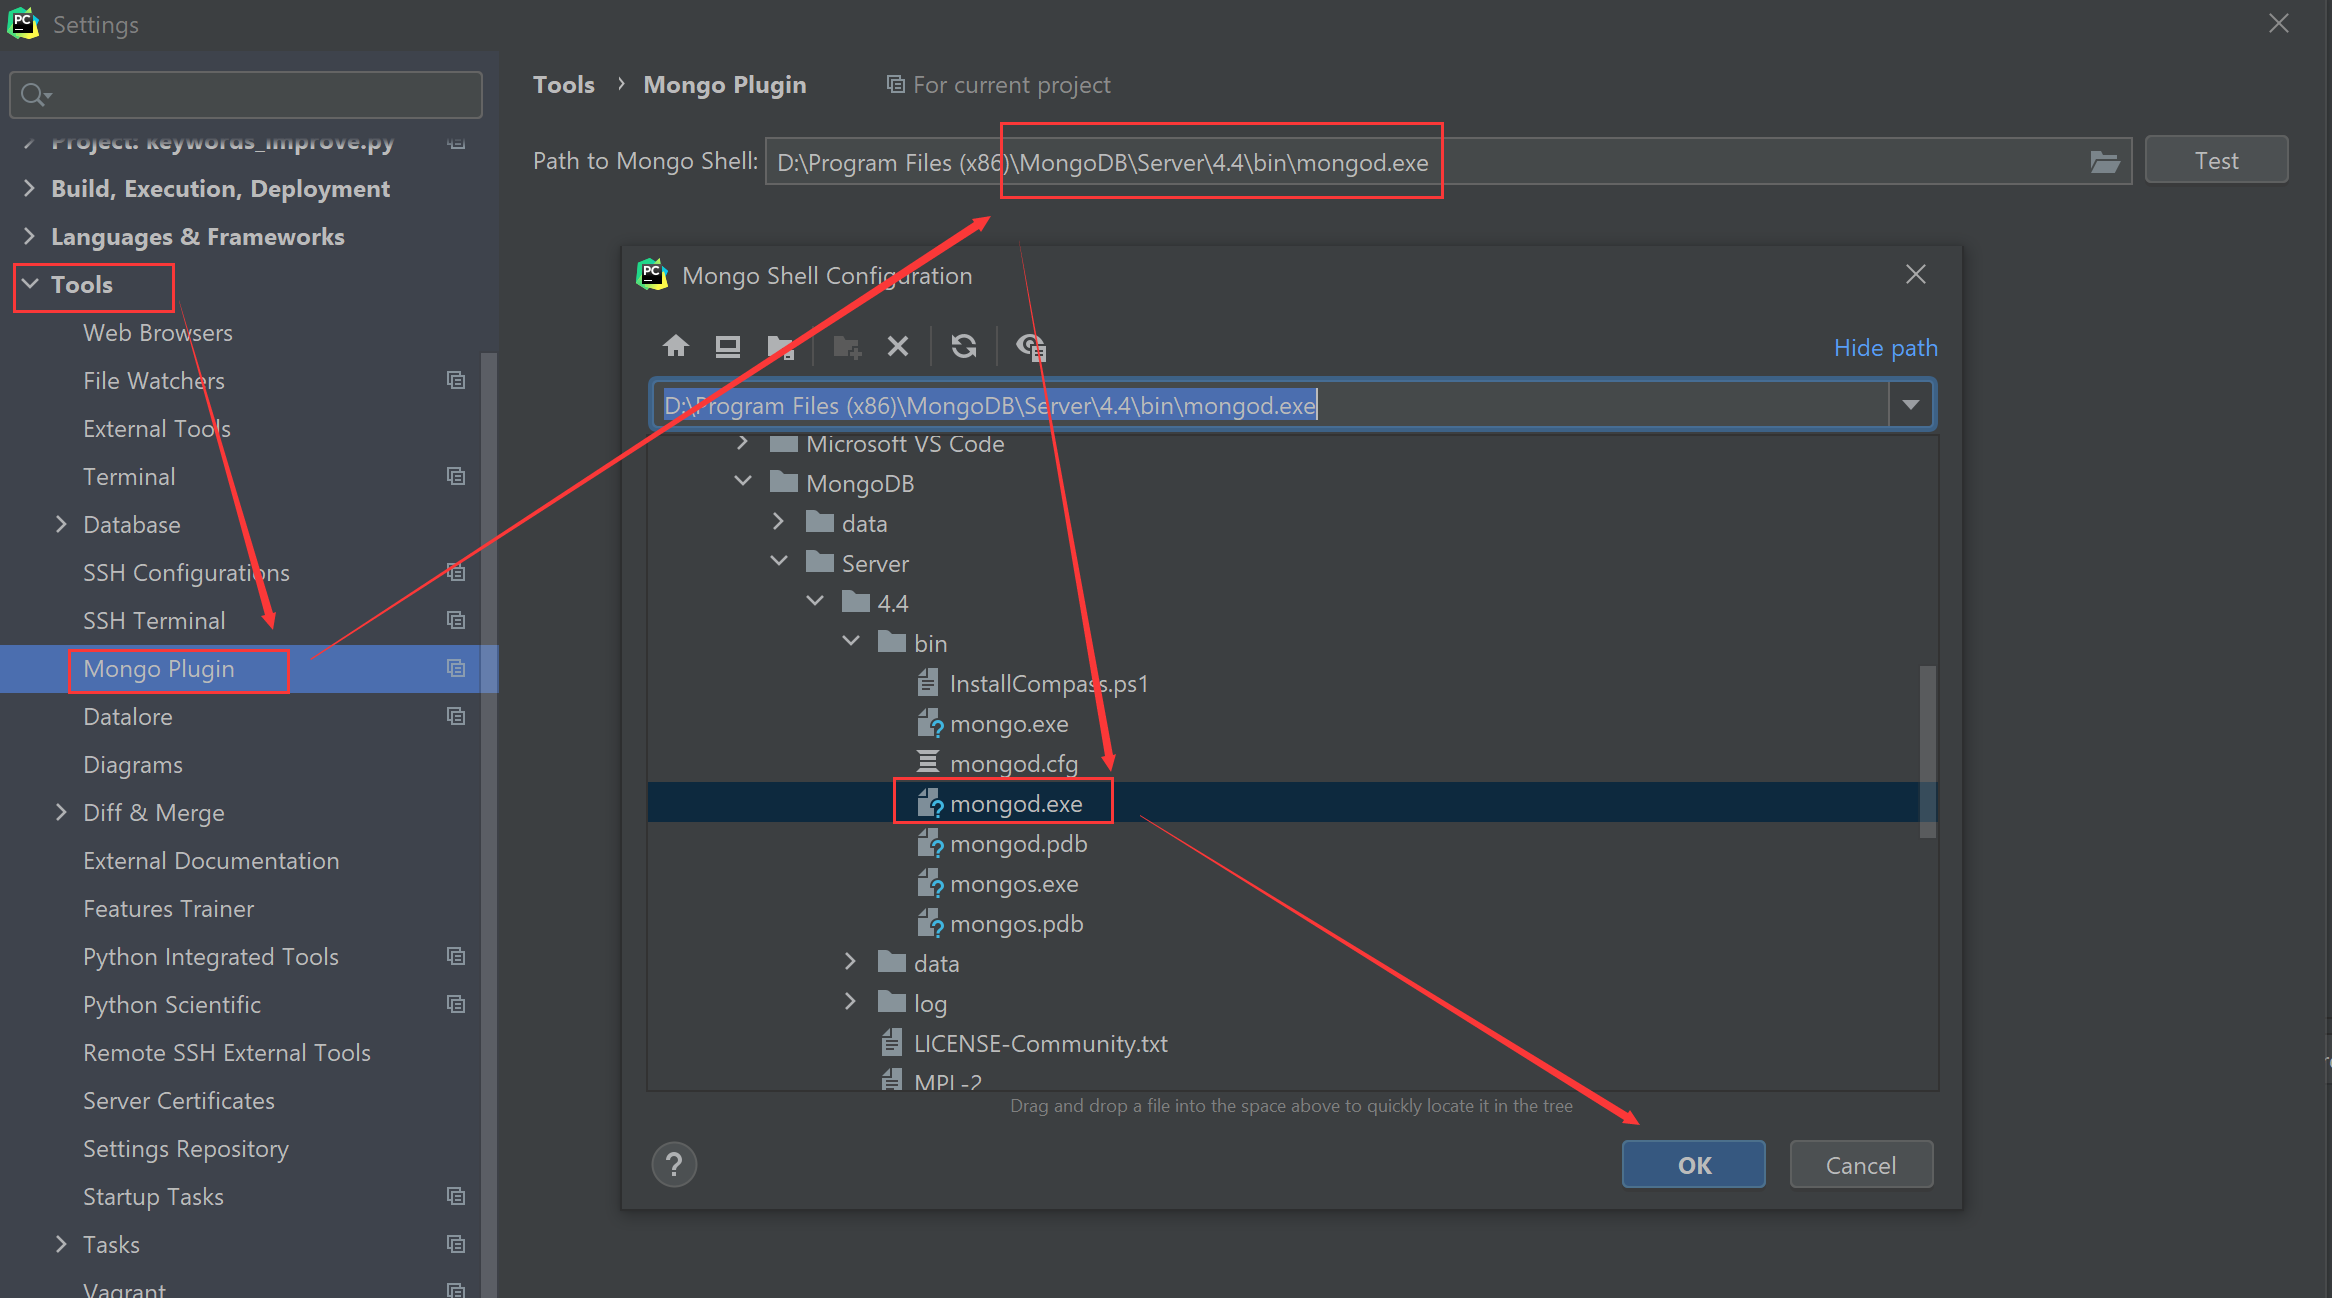Click the Delete icon in the file chooser toolbar
The width and height of the screenshot is (2332, 1298).
897,346
